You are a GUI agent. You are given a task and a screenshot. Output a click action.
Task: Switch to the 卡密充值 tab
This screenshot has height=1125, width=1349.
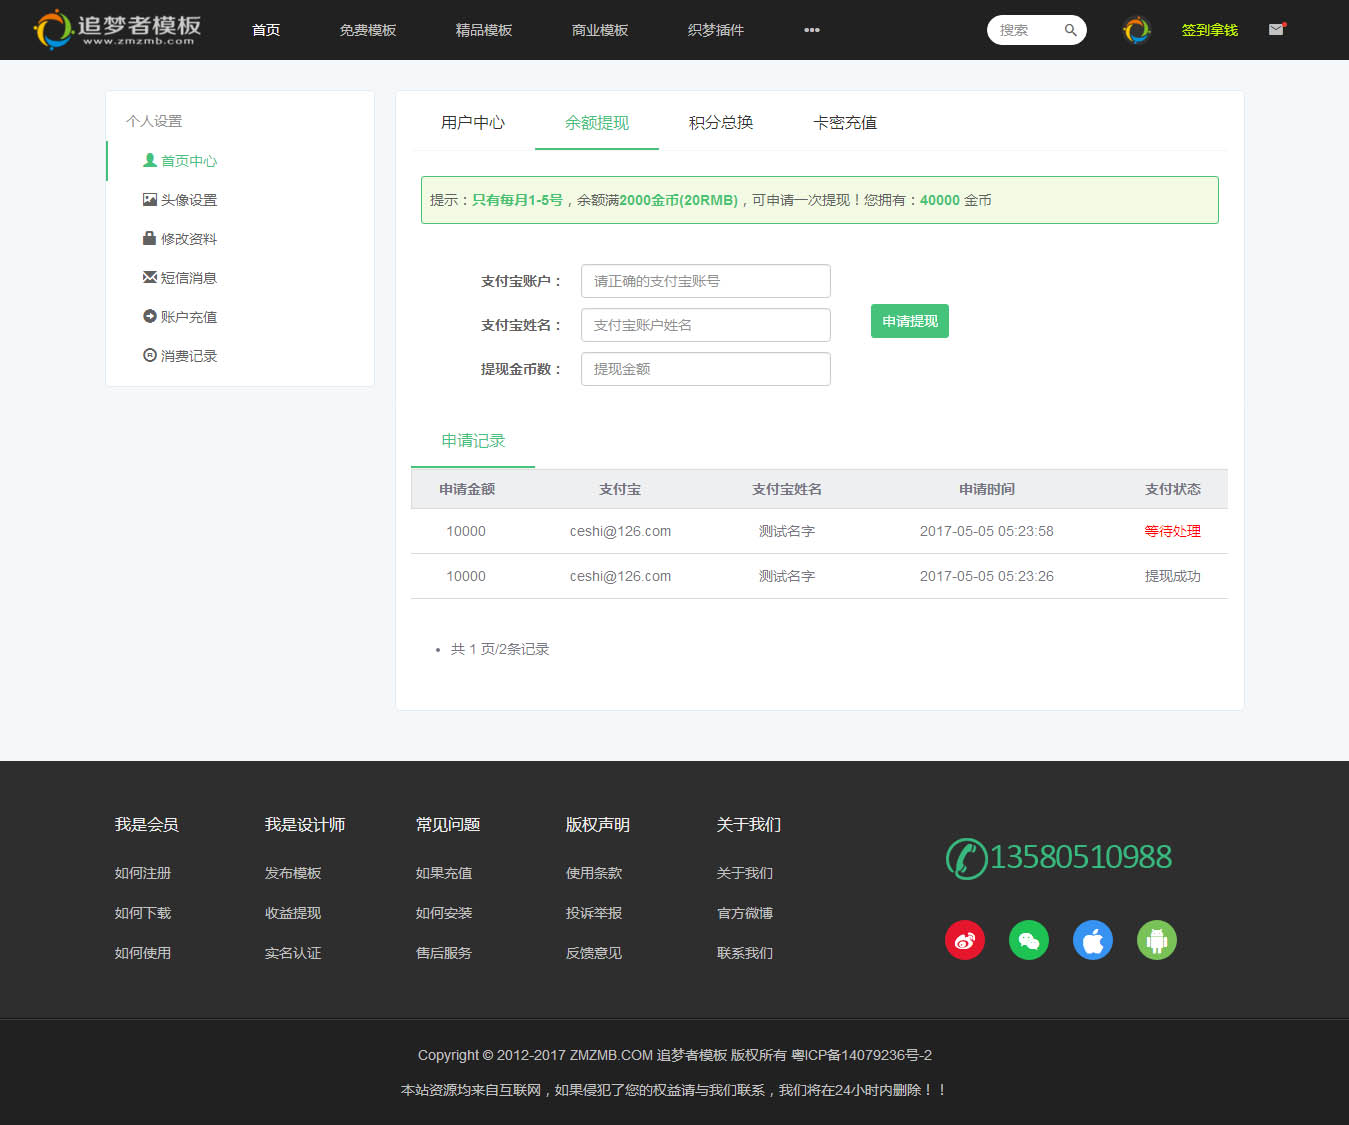pyautogui.click(x=844, y=123)
